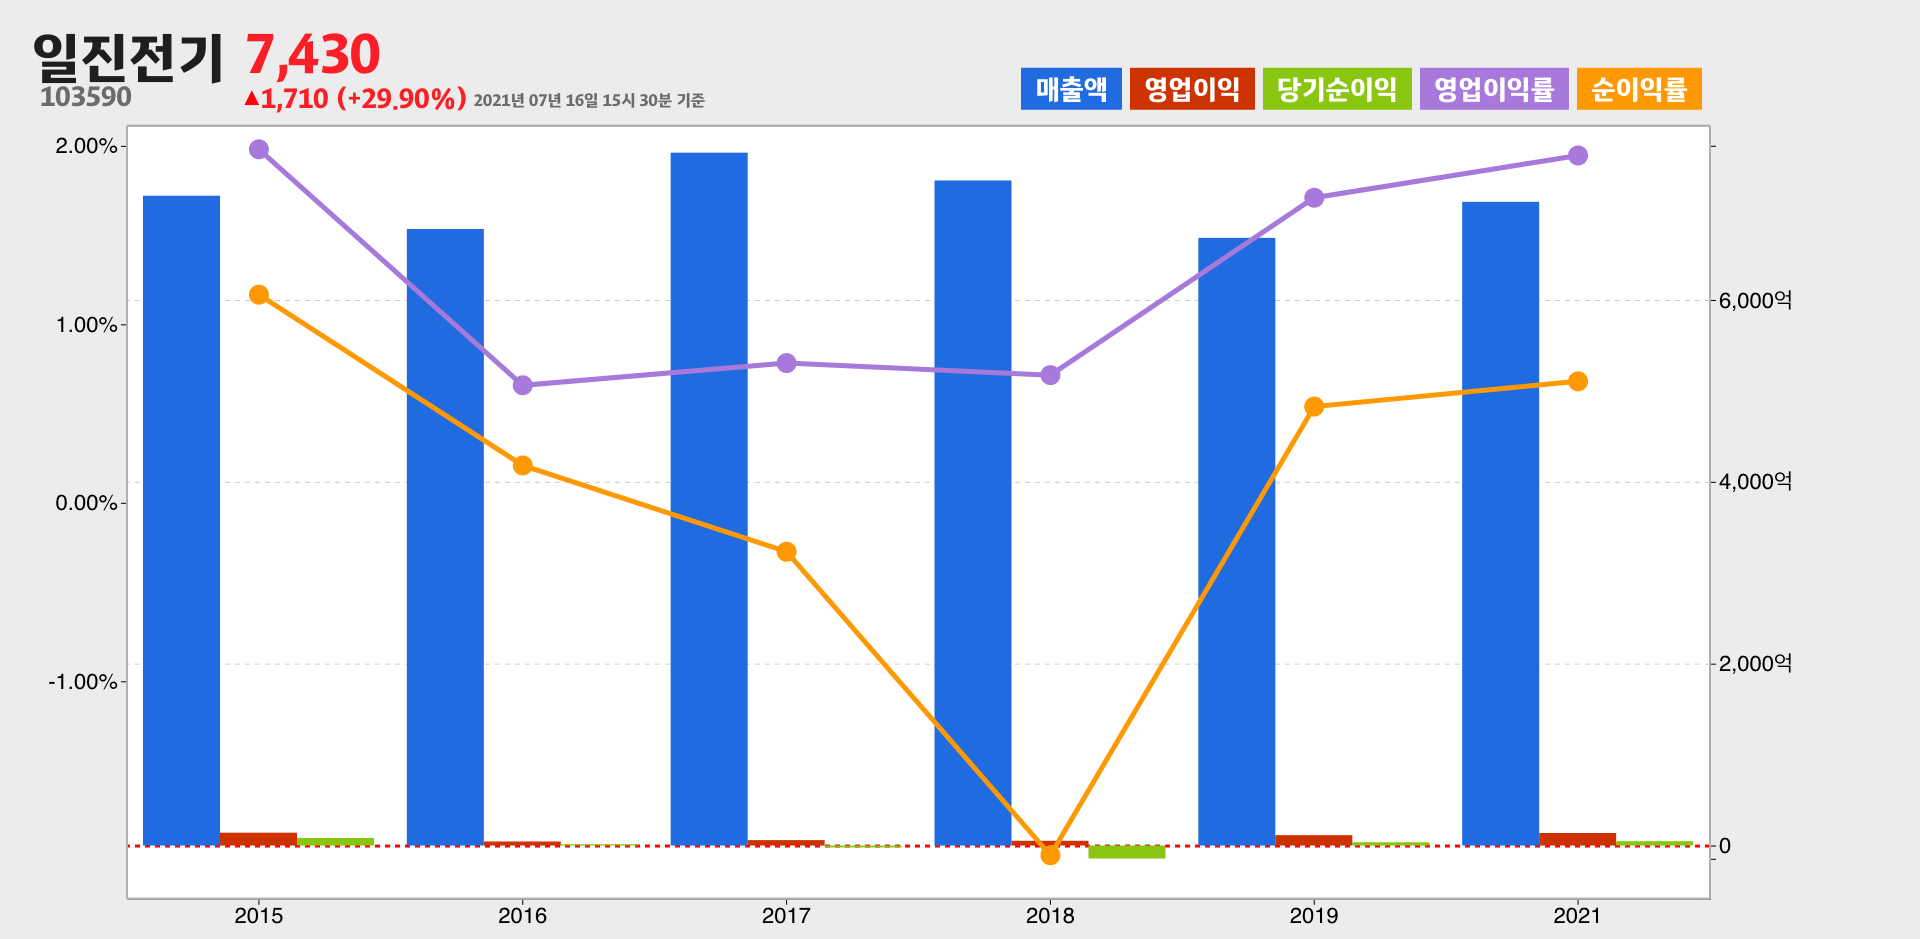Click the 2017 x-axis year label

pyautogui.click(x=787, y=915)
